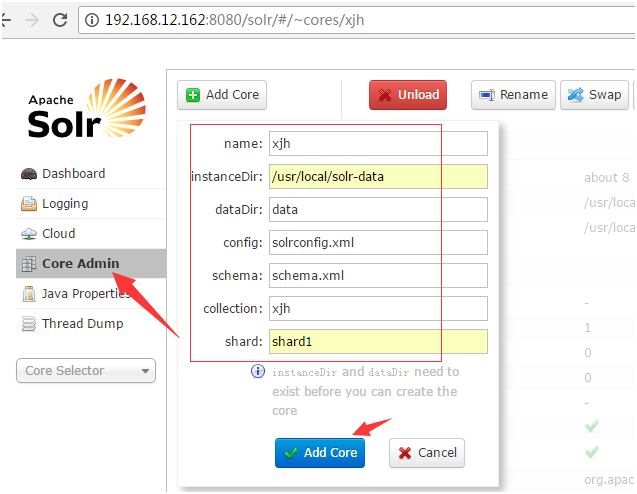Open Thread Dump menu item
Viewport: 637px width, 494px height.
(91, 324)
